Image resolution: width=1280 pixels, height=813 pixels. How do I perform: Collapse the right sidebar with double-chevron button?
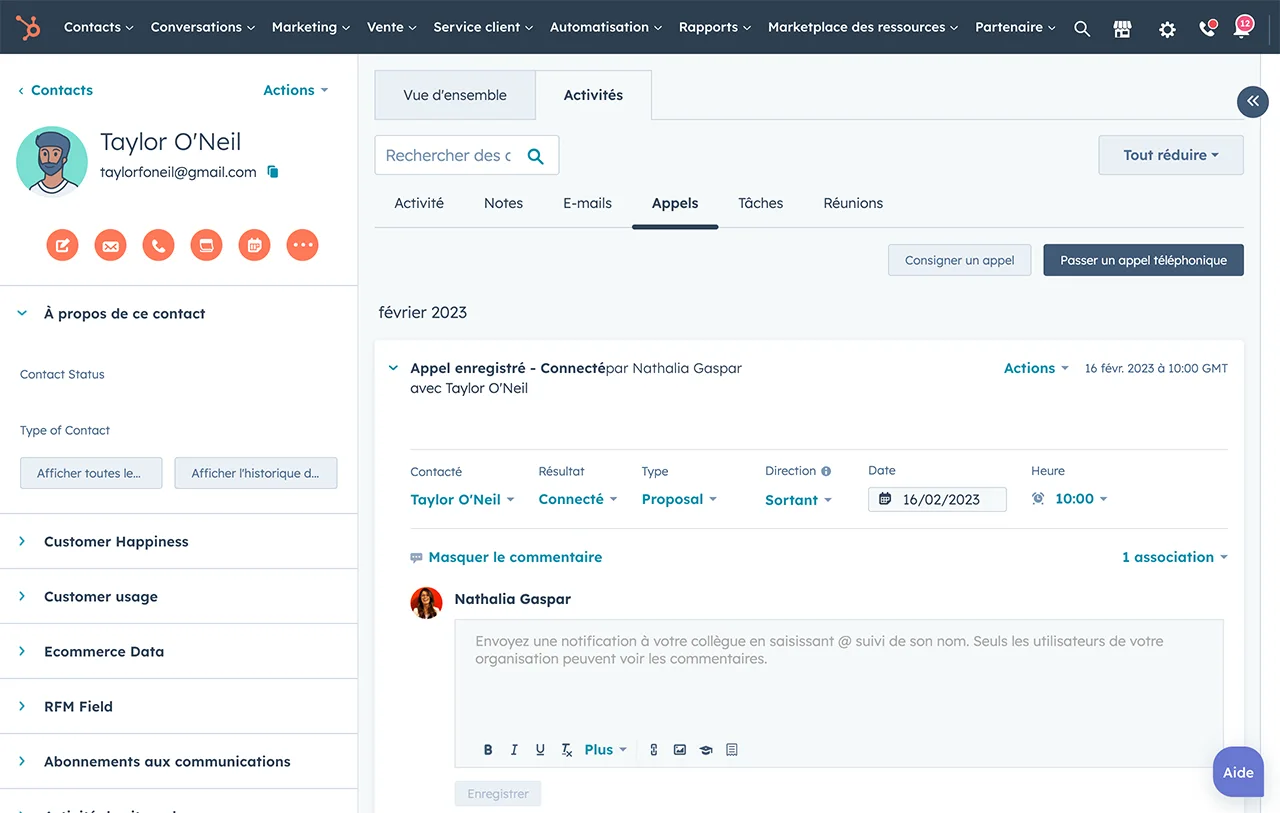[1252, 101]
